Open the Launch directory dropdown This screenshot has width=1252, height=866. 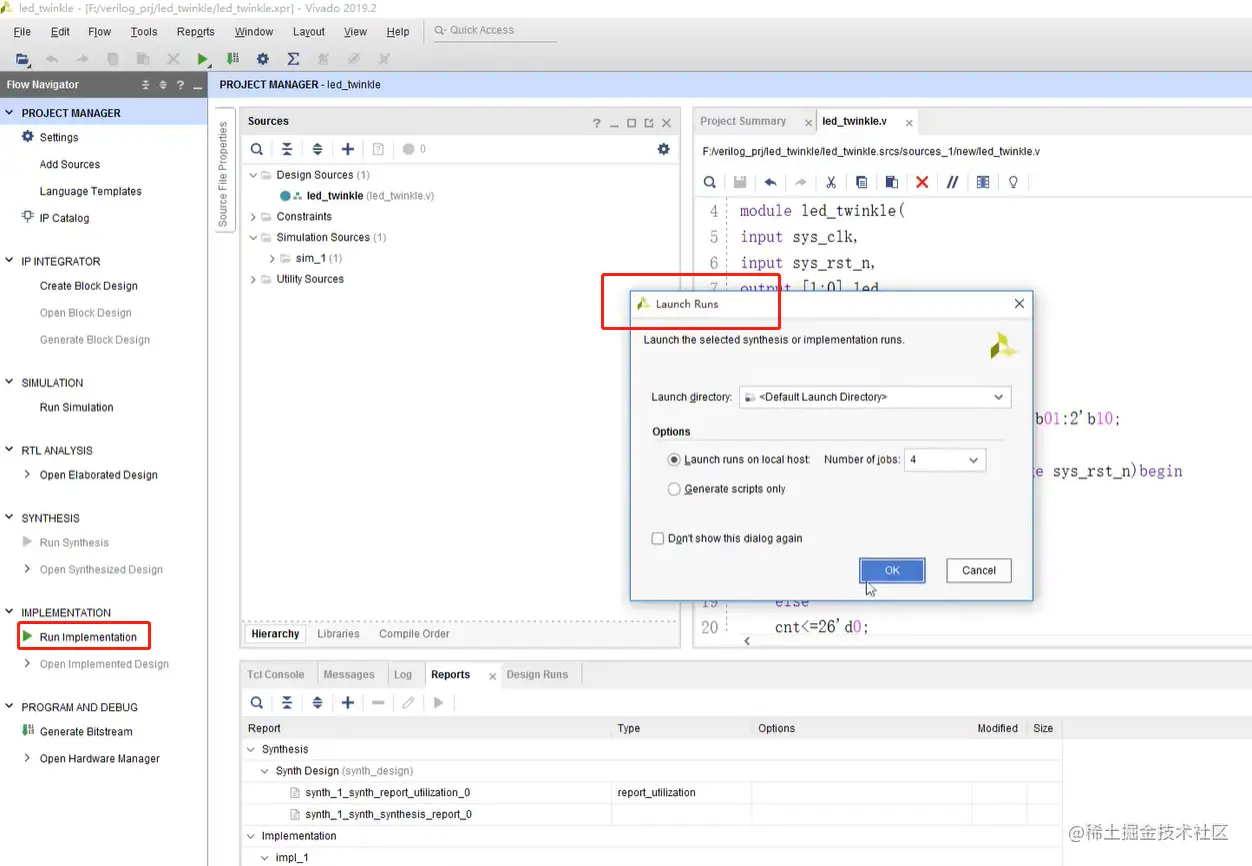coord(875,397)
